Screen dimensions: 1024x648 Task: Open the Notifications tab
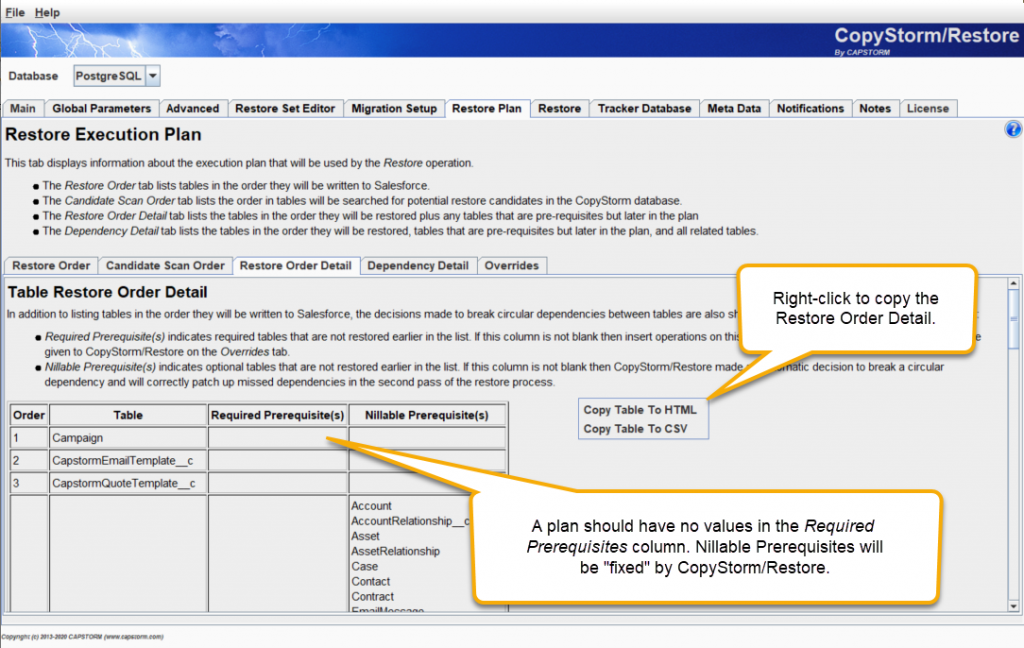pyautogui.click(x=810, y=108)
